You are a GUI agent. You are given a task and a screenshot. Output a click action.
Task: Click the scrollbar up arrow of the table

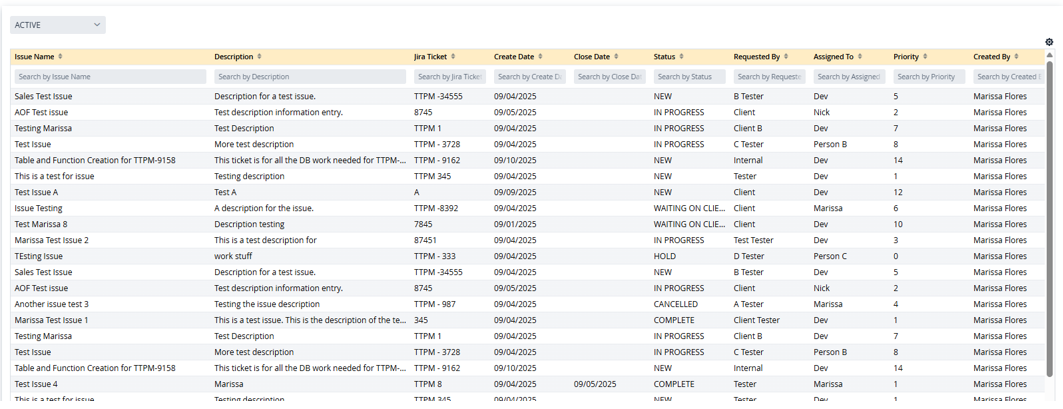pyautogui.click(x=1049, y=56)
